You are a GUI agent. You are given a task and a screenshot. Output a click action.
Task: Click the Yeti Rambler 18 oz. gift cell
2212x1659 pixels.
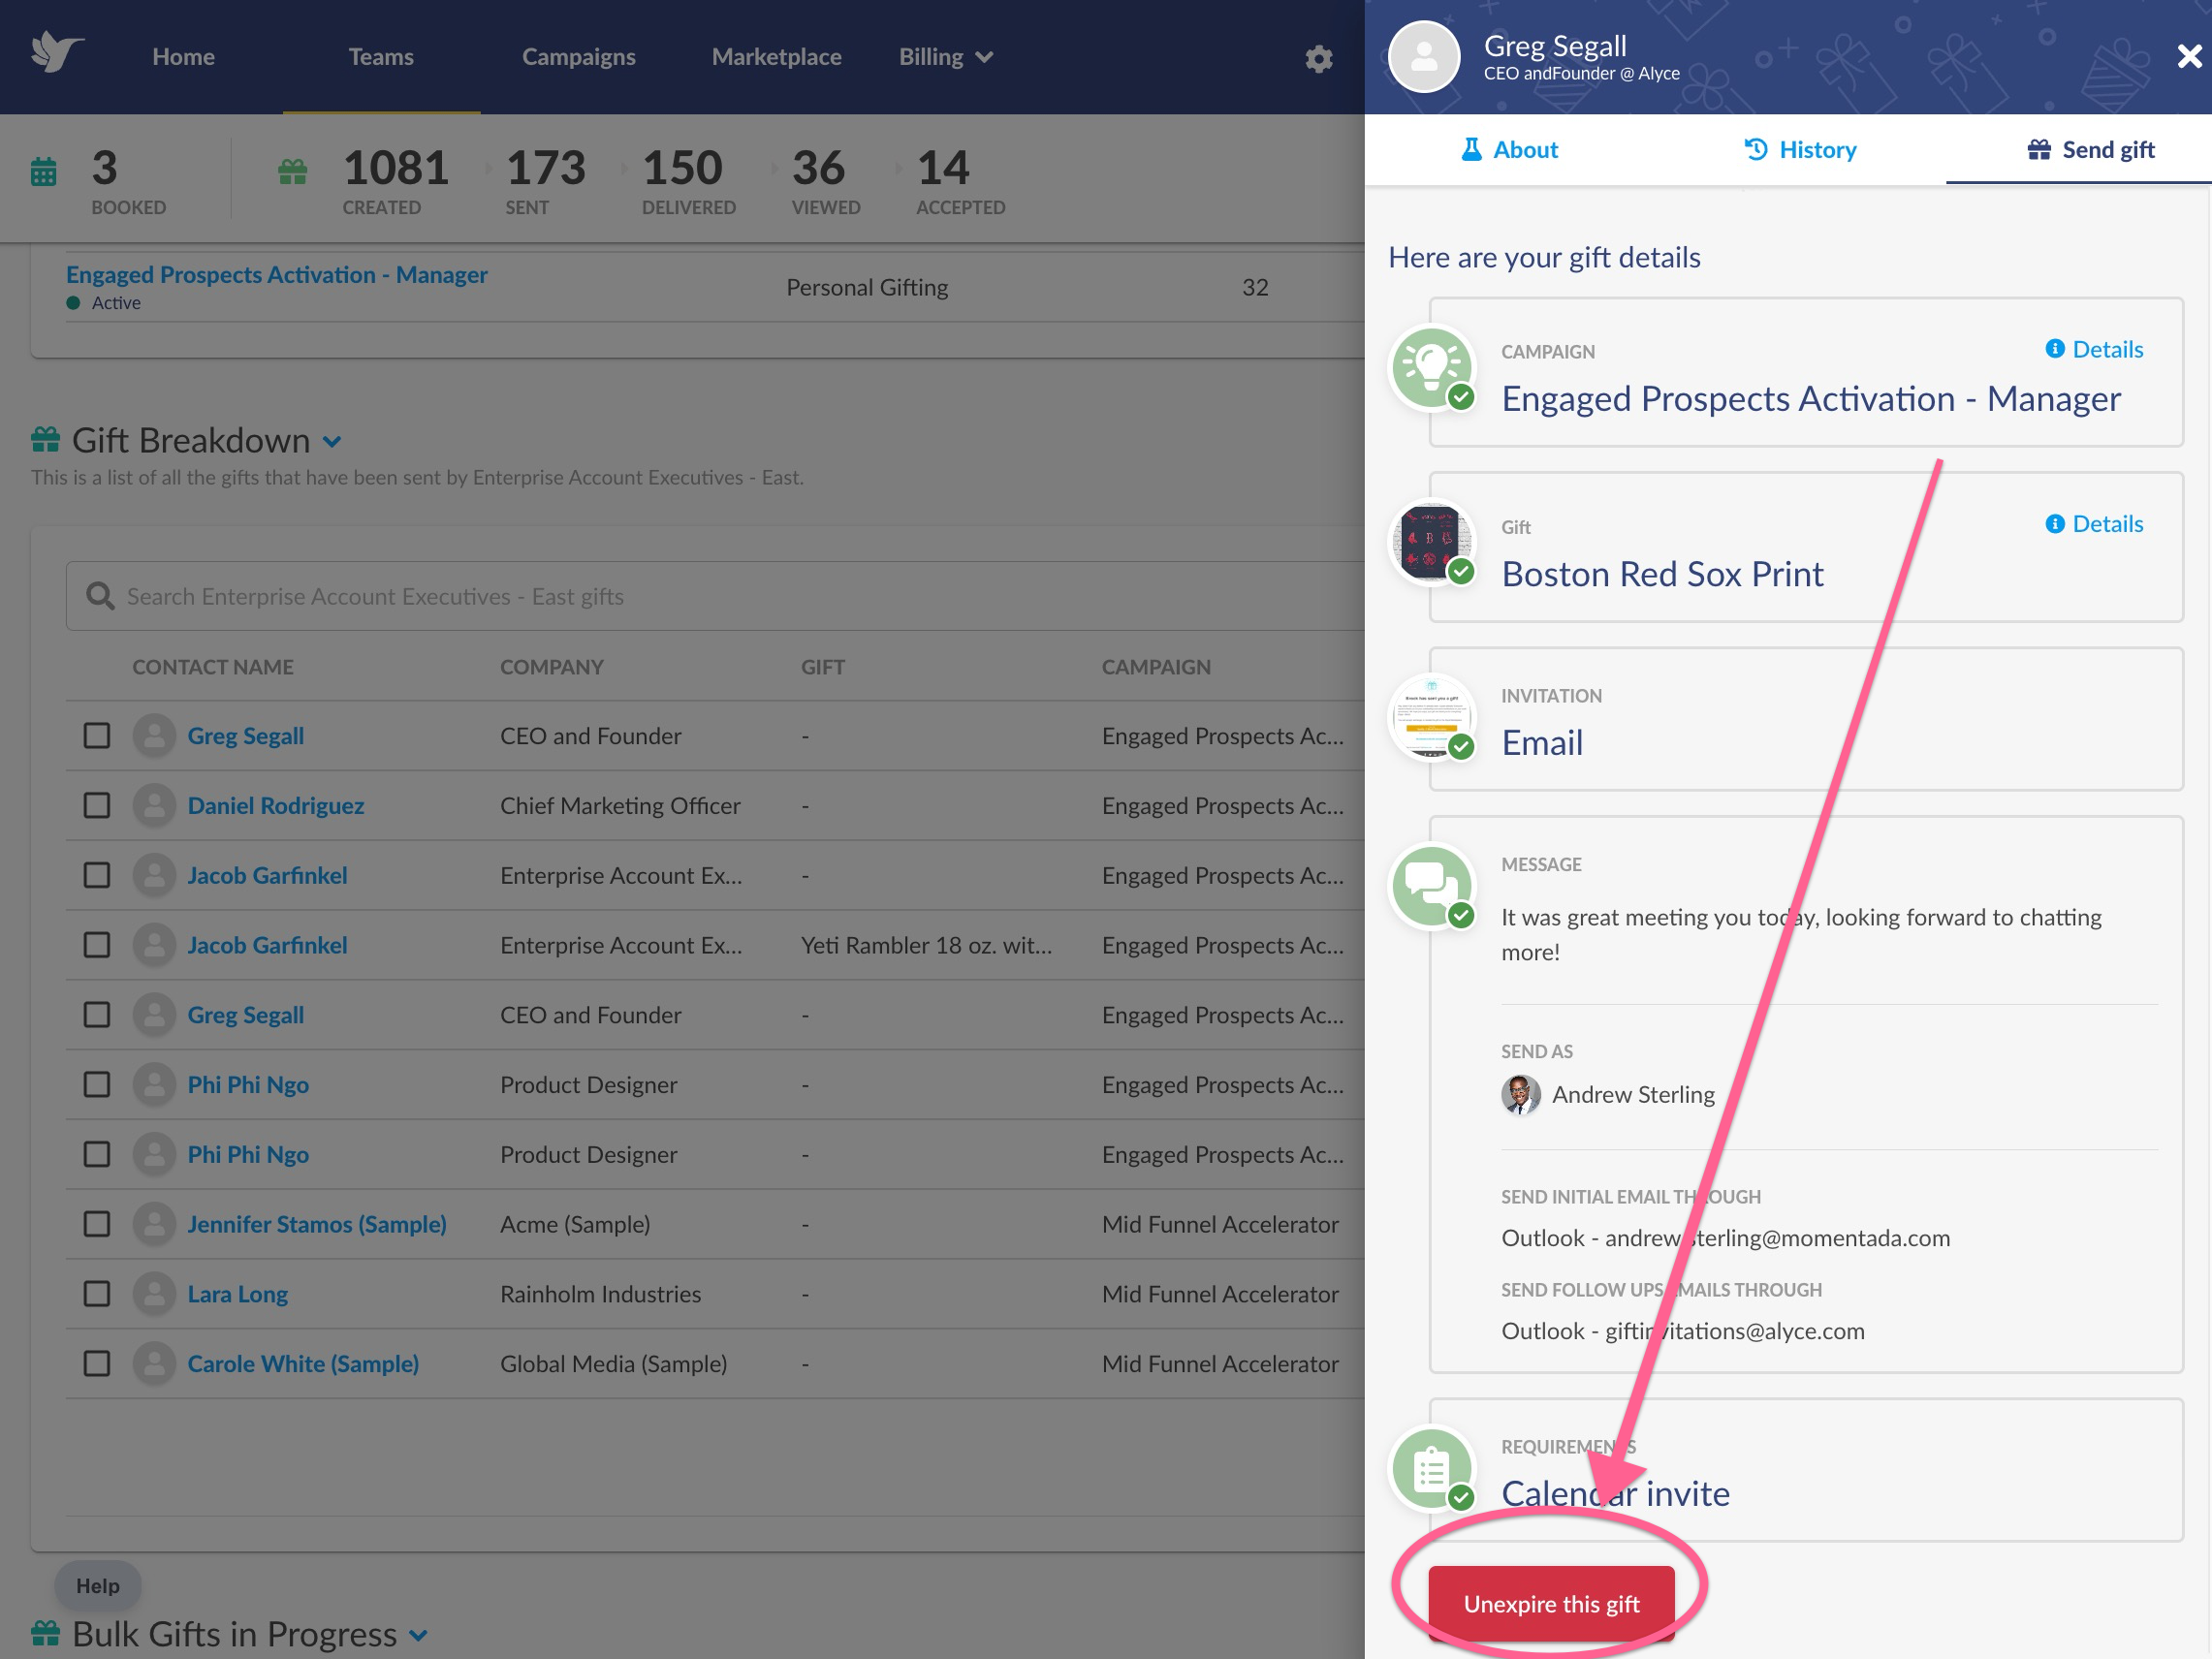click(x=926, y=945)
